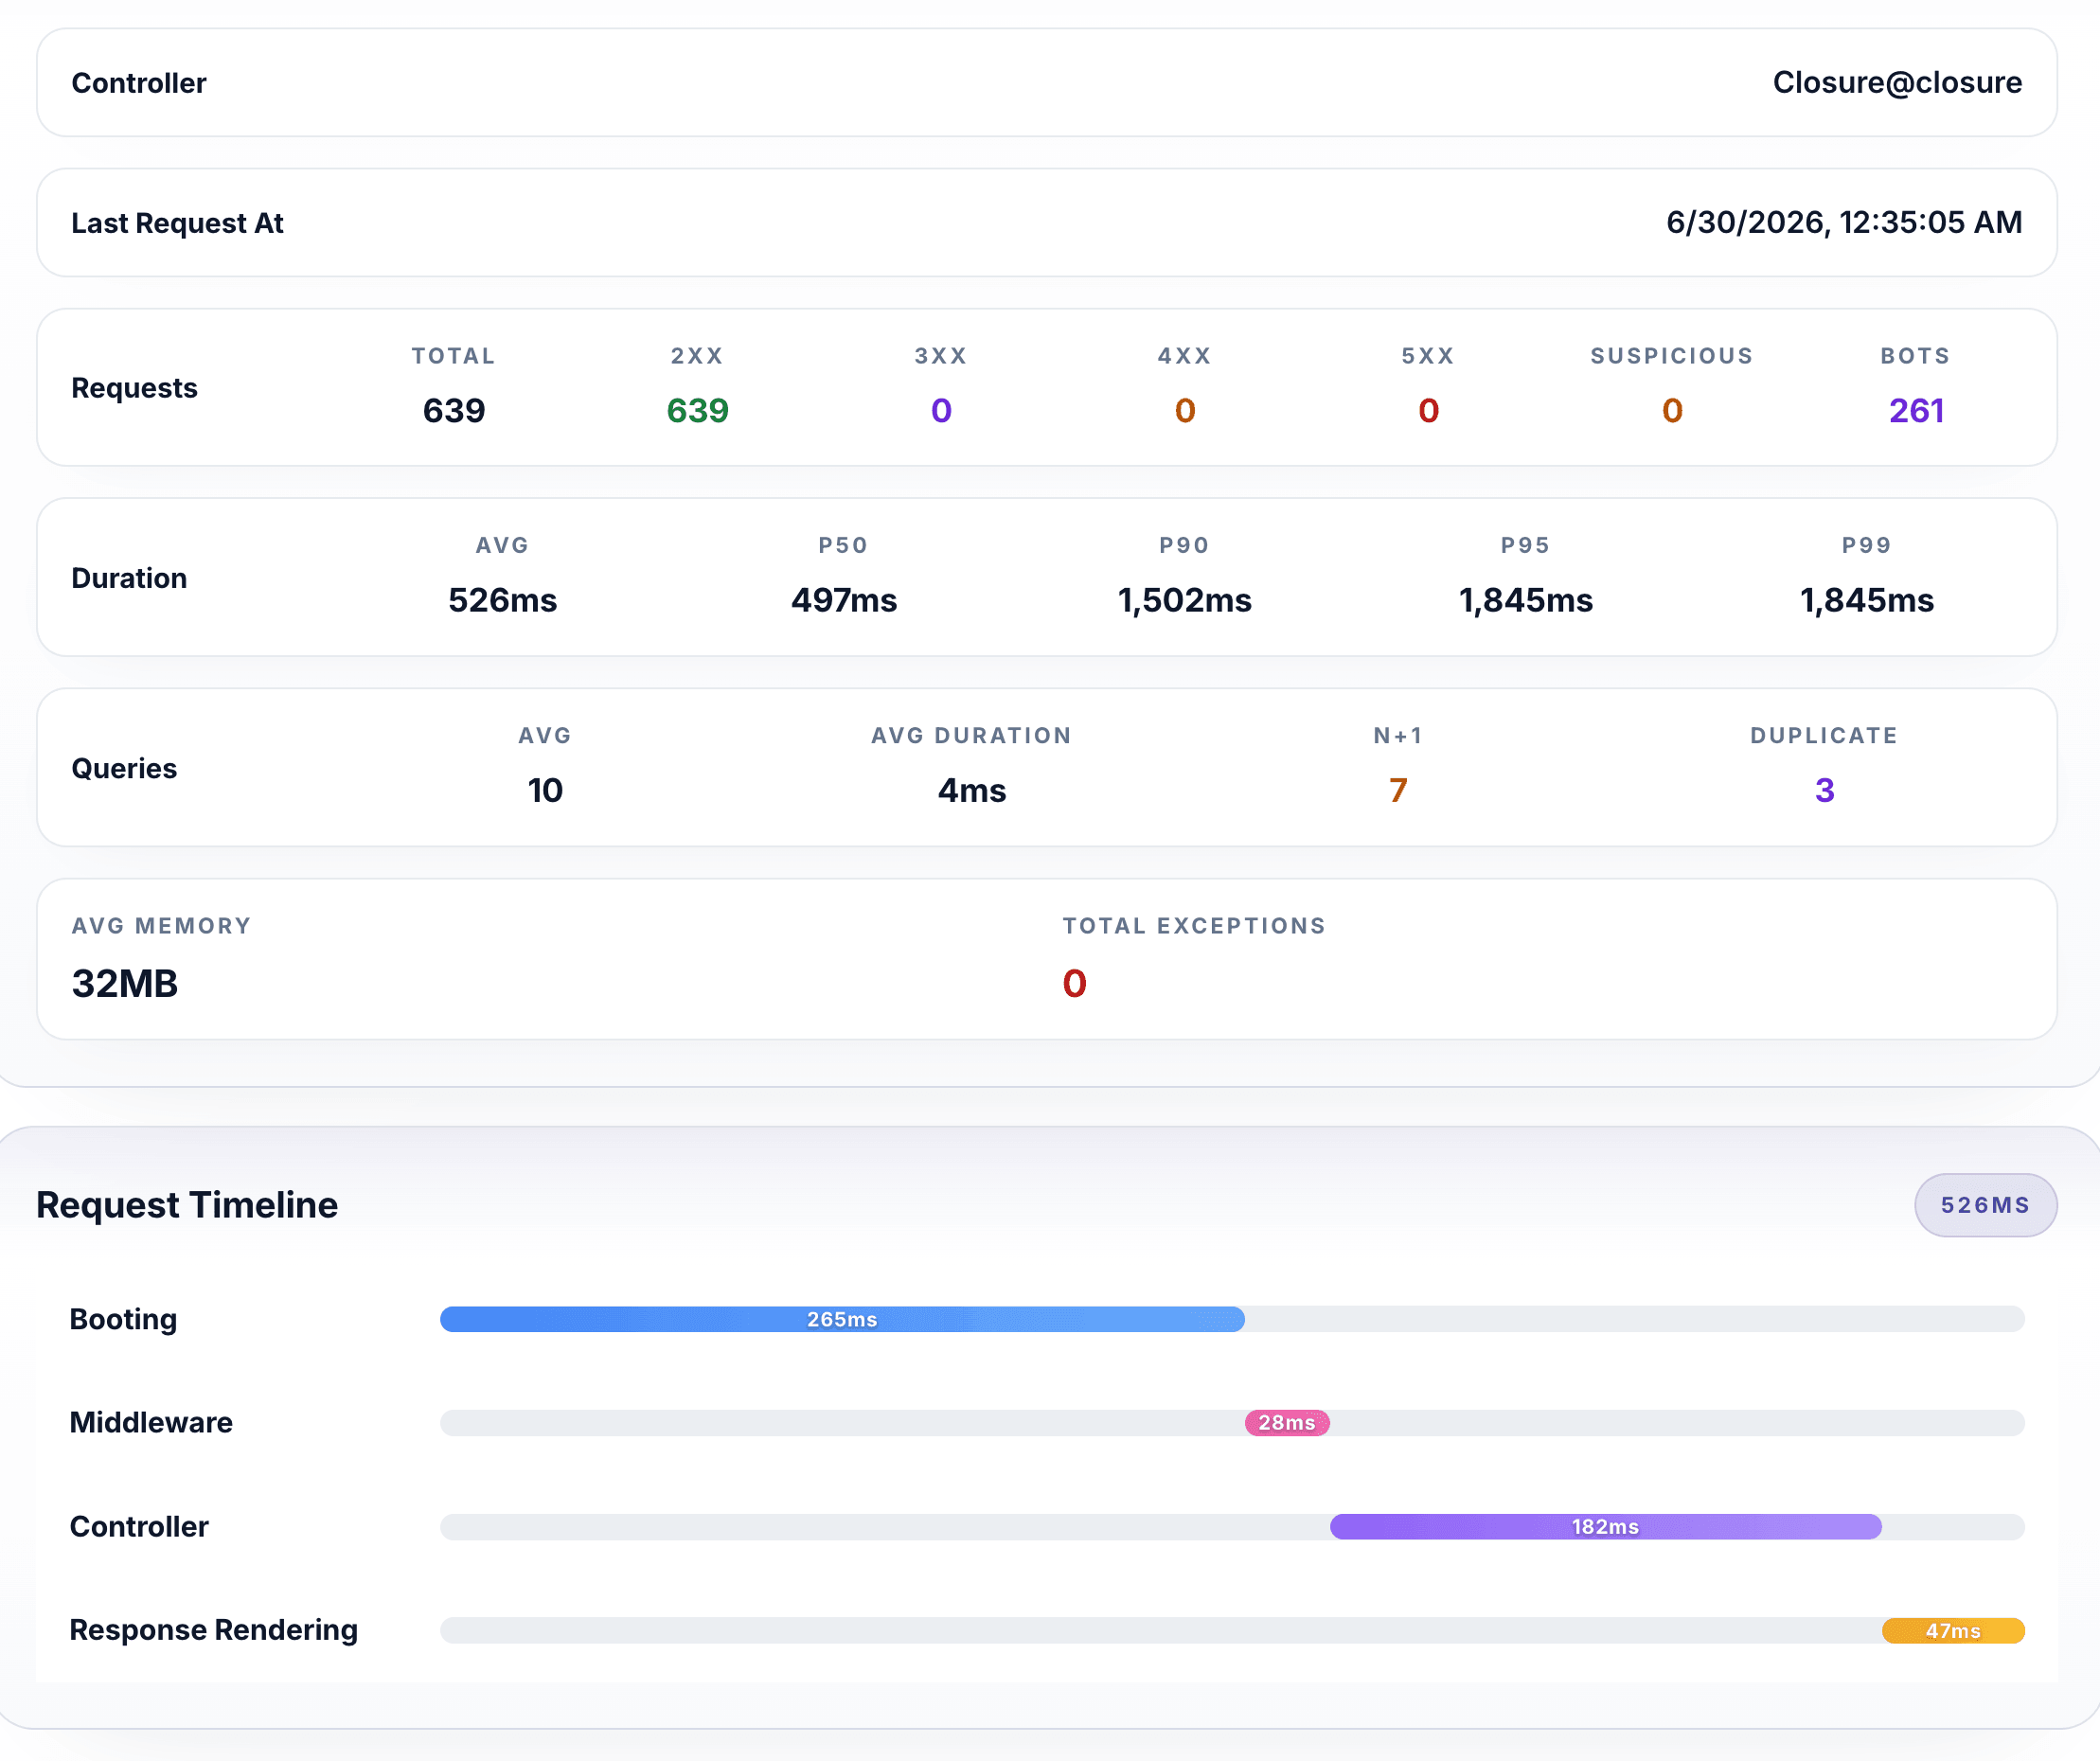Click the Queries row label
This screenshot has width=2100, height=1761.
tap(124, 768)
